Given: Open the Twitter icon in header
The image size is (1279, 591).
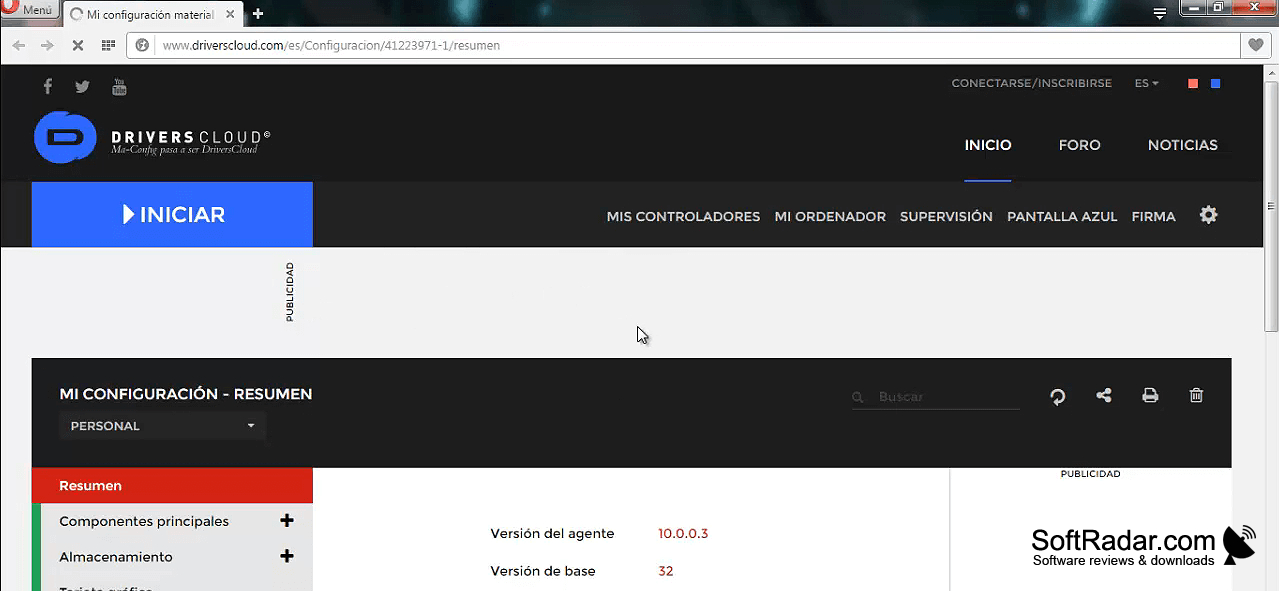Looking at the screenshot, I should click(82, 87).
